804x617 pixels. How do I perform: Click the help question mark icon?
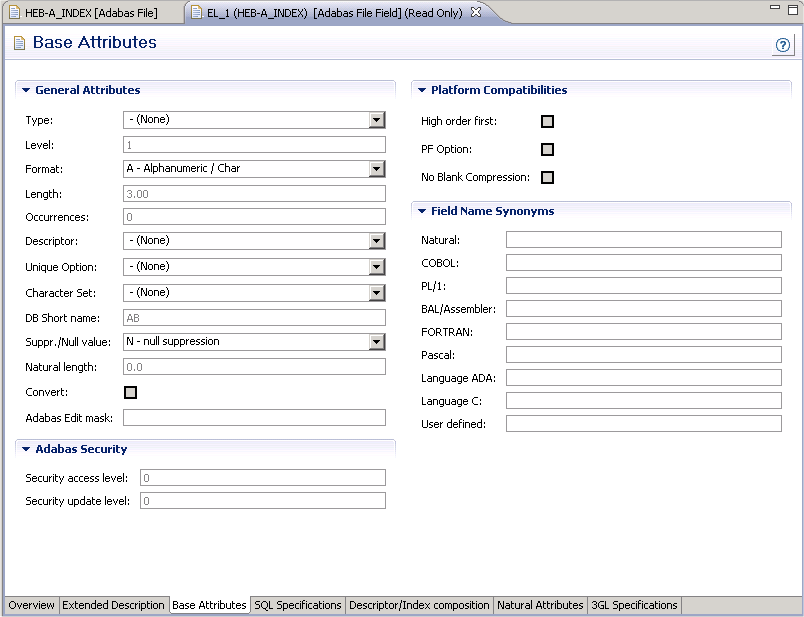[x=782, y=45]
